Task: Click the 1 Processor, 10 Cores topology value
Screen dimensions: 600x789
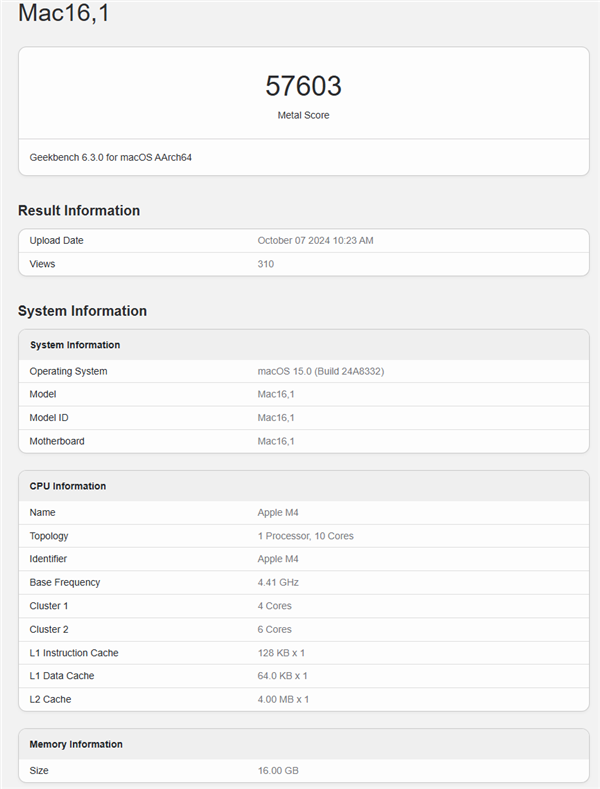Action: point(305,536)
